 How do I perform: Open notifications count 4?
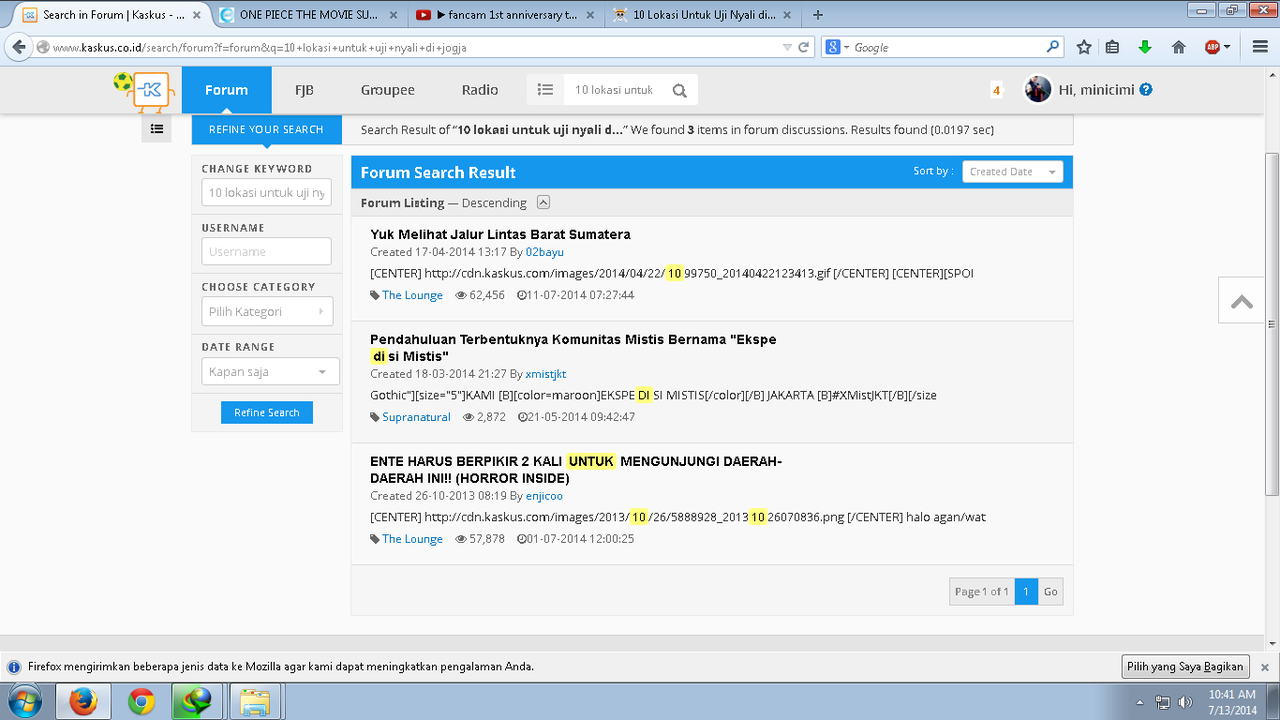click(x=996, y=90)
